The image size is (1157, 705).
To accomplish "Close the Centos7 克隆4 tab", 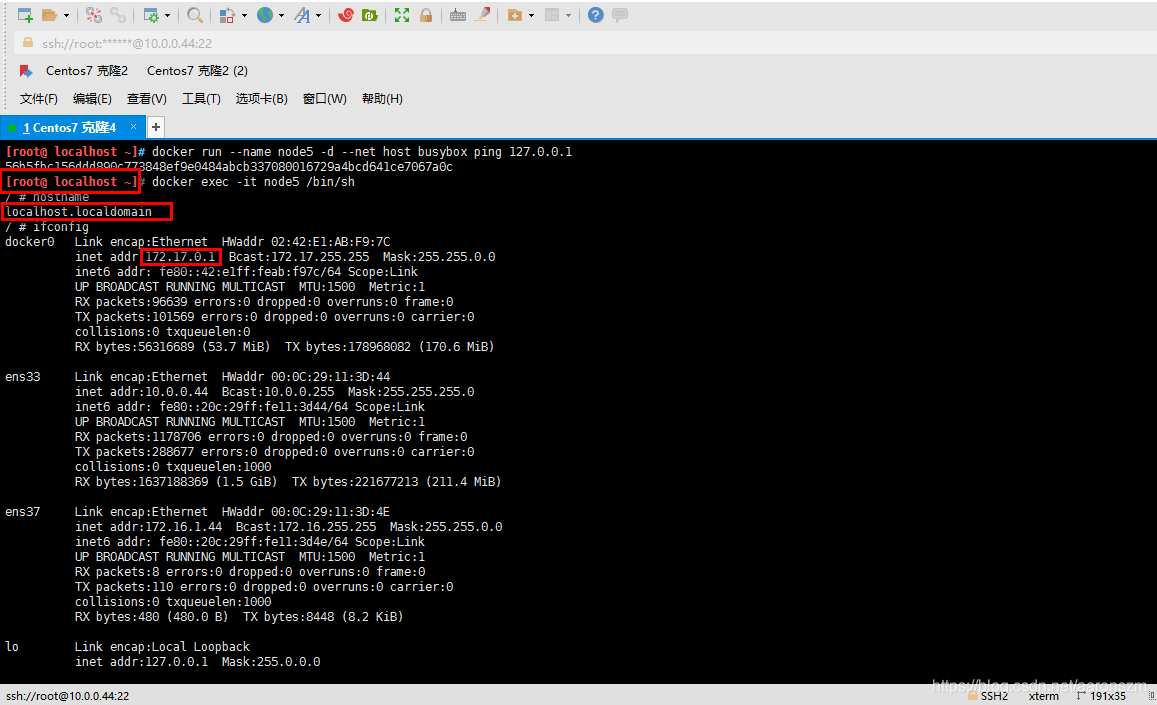I will pos(134,127).
